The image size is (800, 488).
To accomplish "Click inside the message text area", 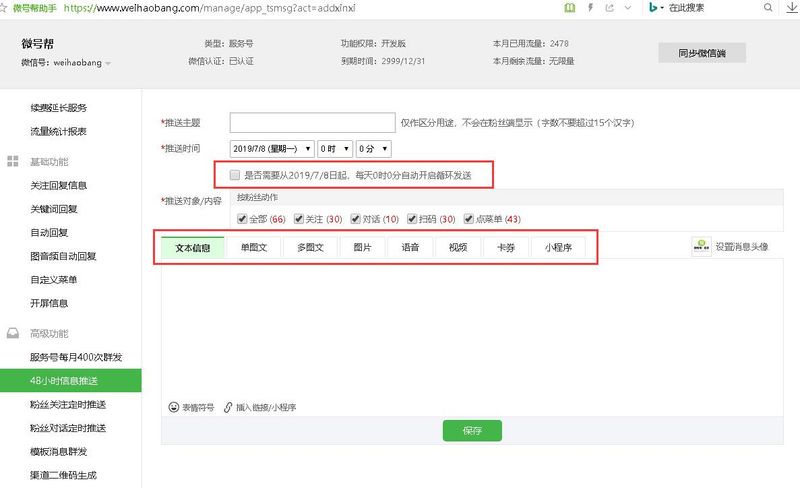I will 472,329.
